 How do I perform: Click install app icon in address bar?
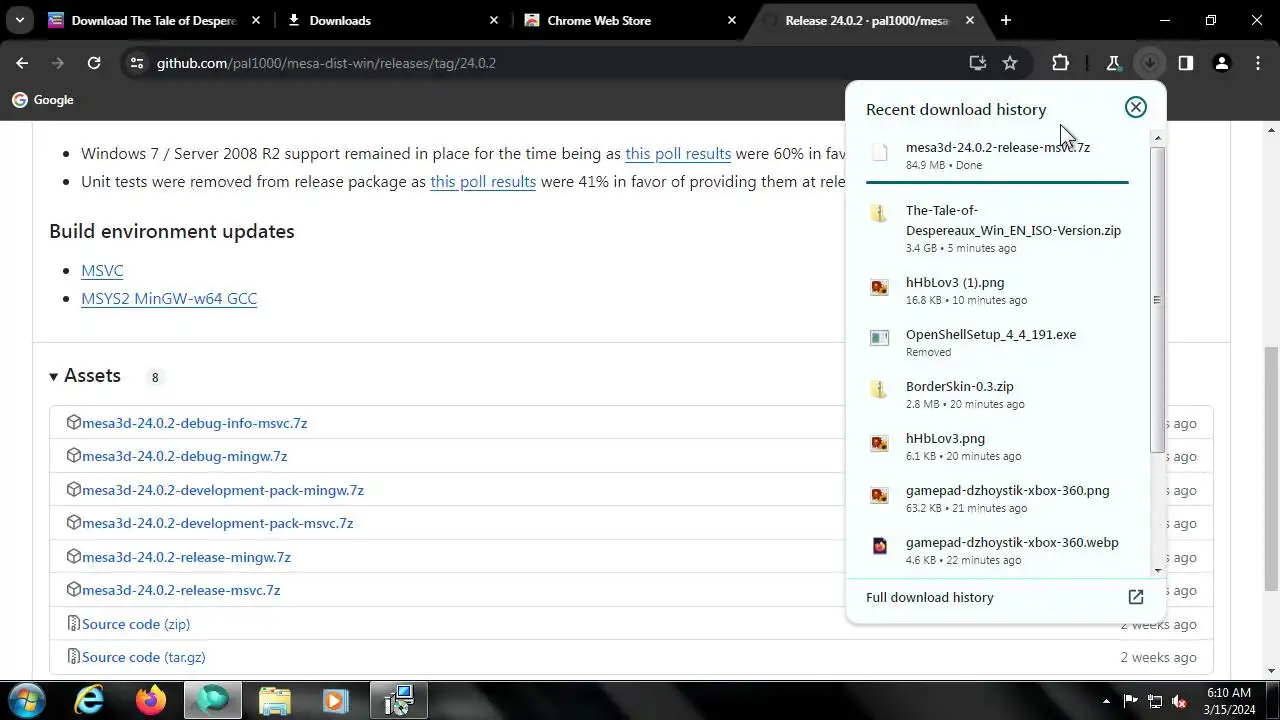pos(978,63)
